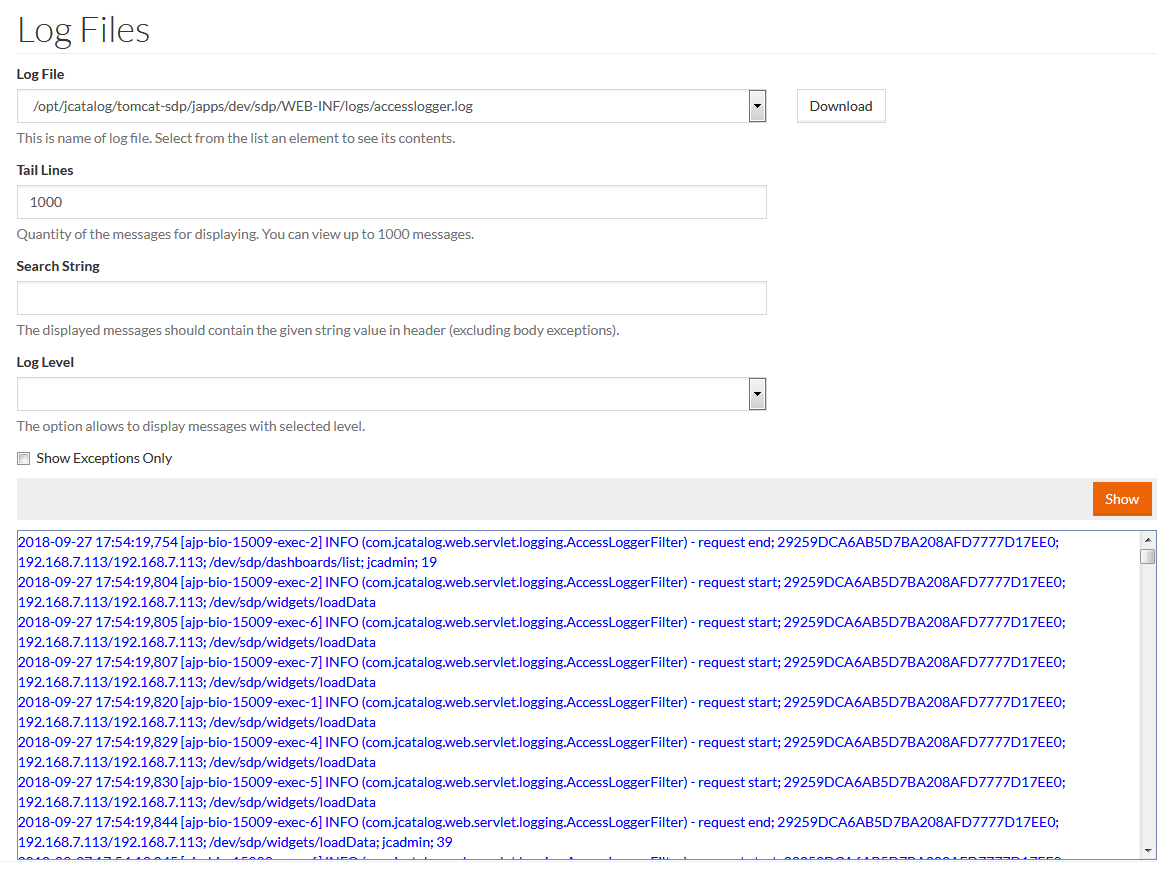Click the log entry ending with 'jcadmin; 39'
Image resolution: width=1172 pixels, height=877 pixels.
[x=540, y=832]
